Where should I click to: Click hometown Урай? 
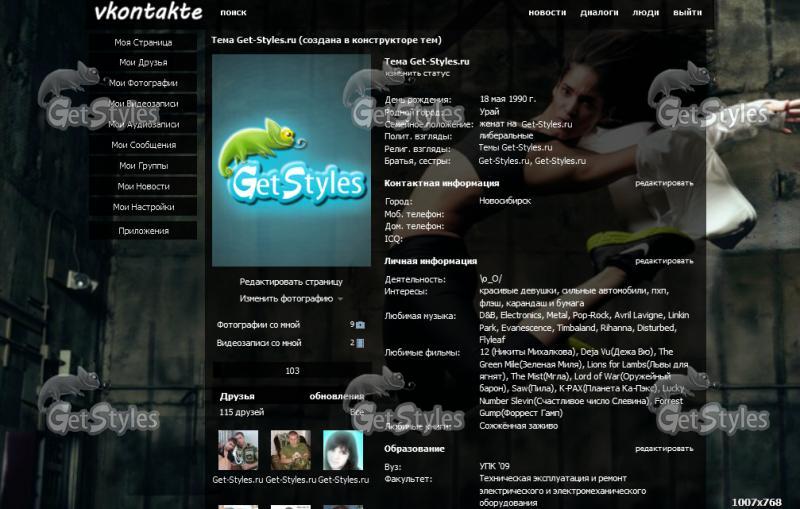coord(489,112)
